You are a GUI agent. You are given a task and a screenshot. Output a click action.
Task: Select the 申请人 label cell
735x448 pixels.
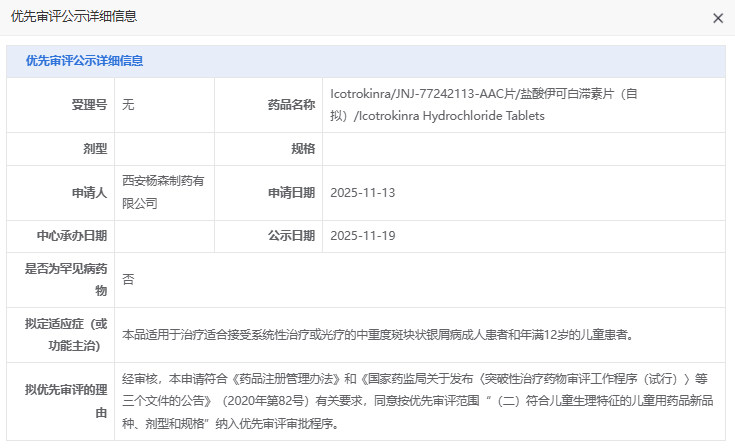(x=60, y=193)
